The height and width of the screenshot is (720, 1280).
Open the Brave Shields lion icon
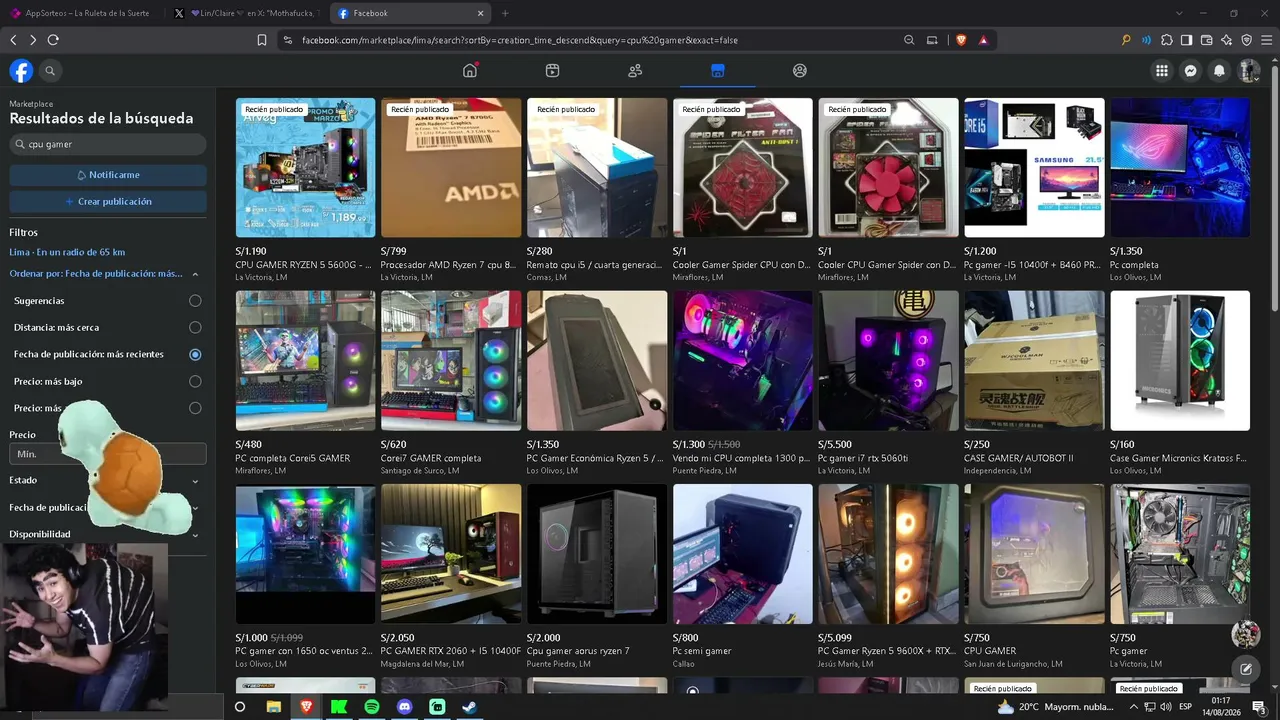point(961,40)
